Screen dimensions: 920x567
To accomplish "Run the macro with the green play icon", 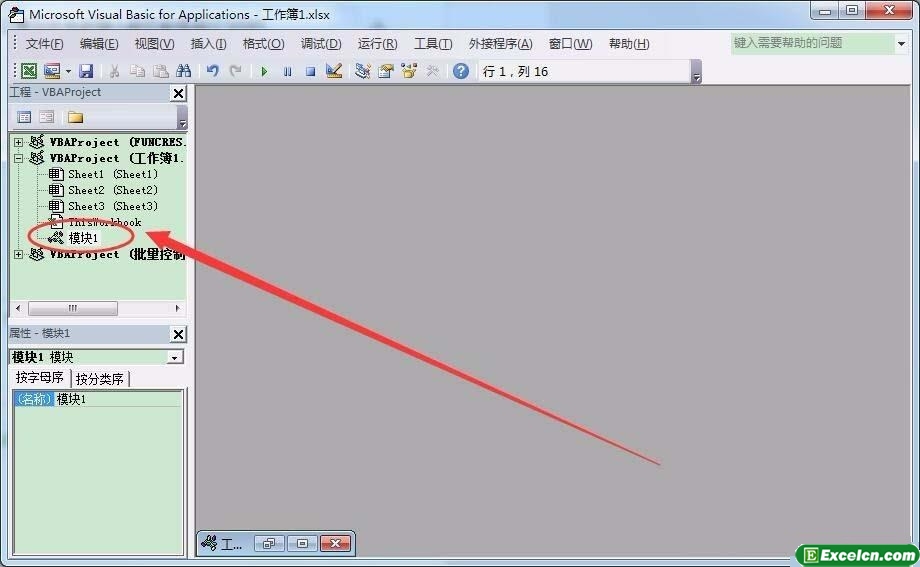I will 264,72.
